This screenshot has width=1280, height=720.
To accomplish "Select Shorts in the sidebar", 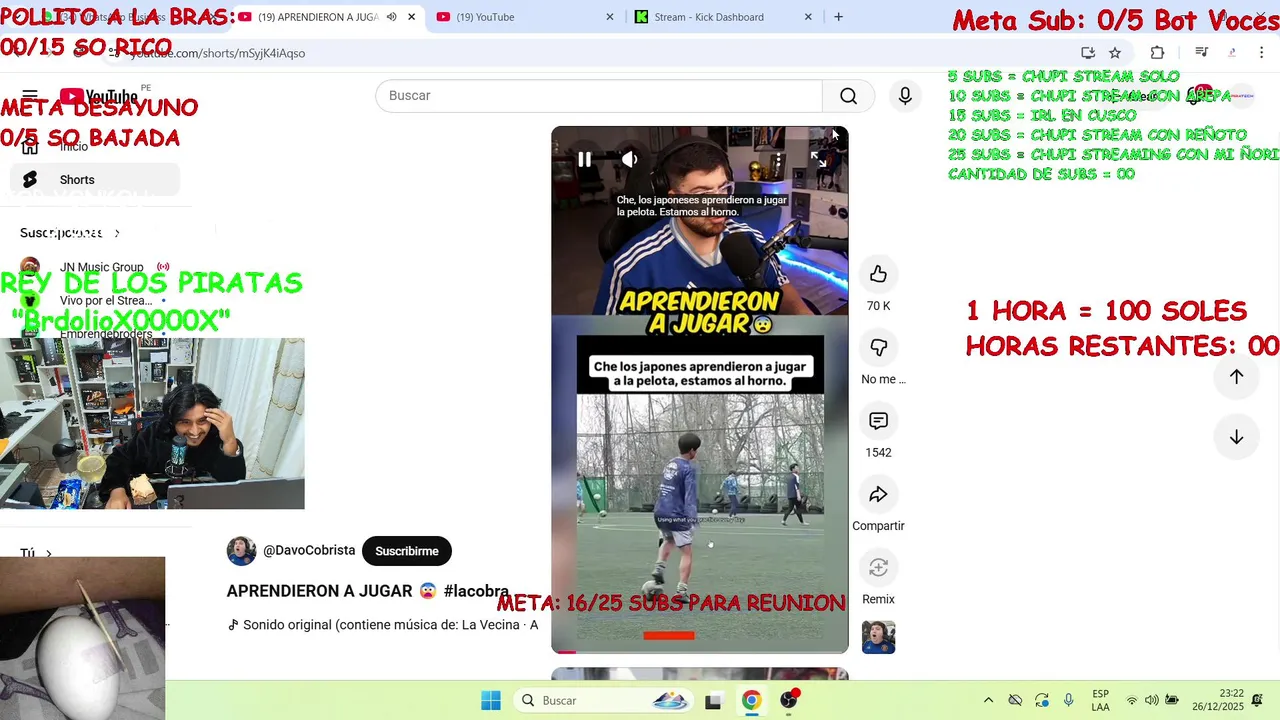I will click(95, 180).
